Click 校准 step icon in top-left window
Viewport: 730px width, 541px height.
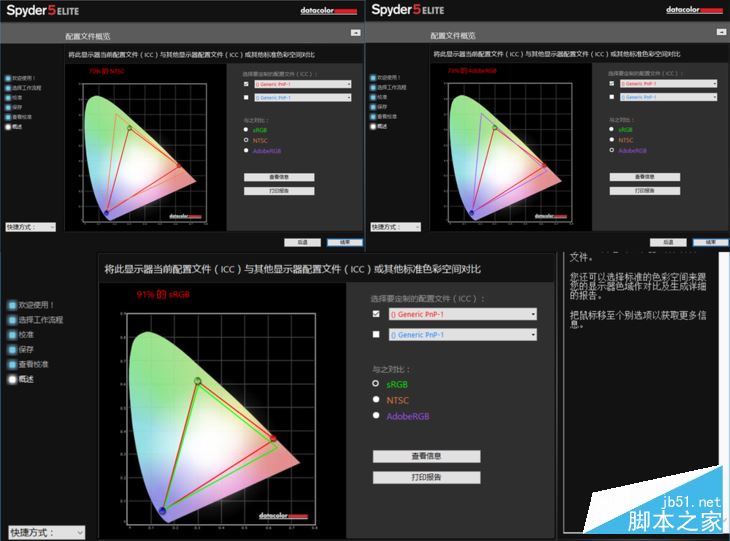tap(8, 98)
